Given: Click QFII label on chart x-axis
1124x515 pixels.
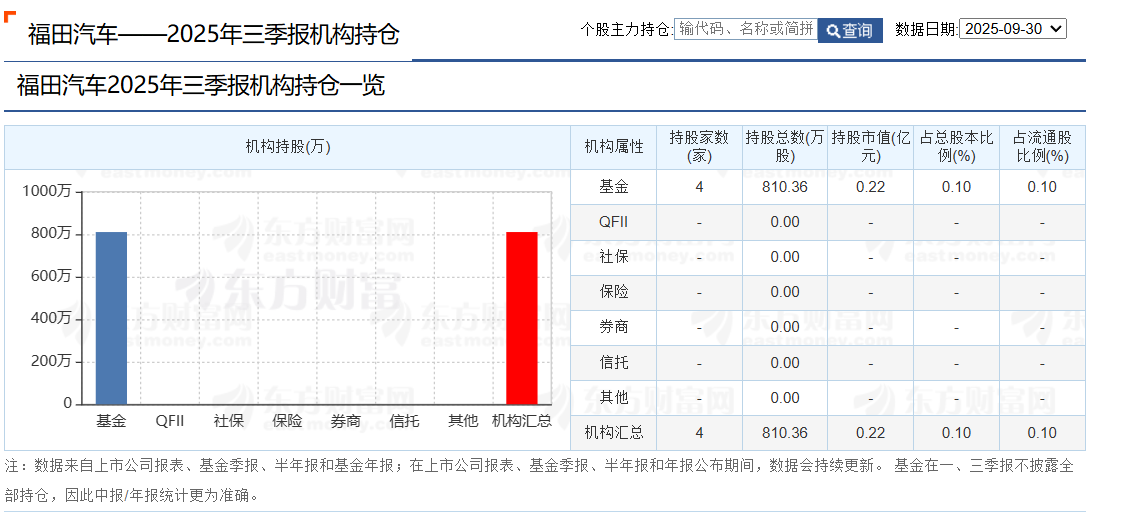Looking at the screenshot, I should coord(170,421).
